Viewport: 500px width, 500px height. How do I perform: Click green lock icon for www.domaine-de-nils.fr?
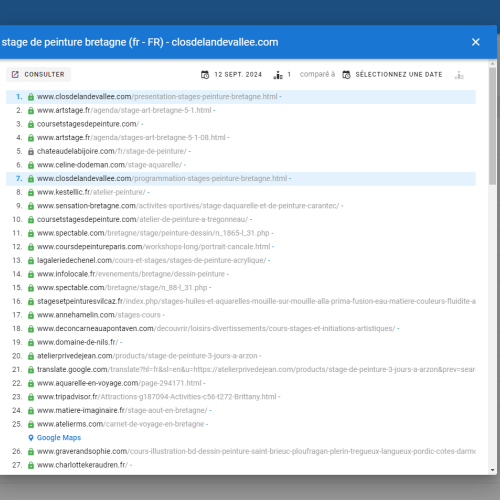(31, 343)
